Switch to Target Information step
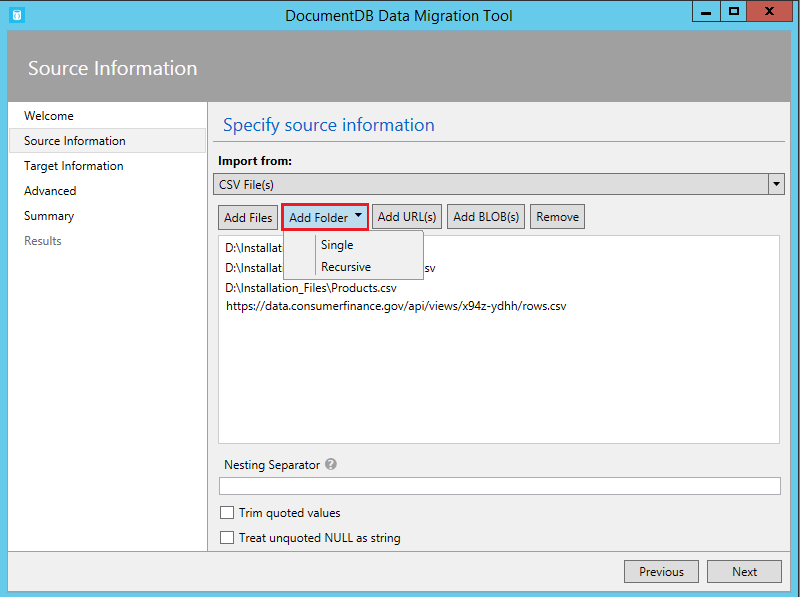 click(74, 166)
